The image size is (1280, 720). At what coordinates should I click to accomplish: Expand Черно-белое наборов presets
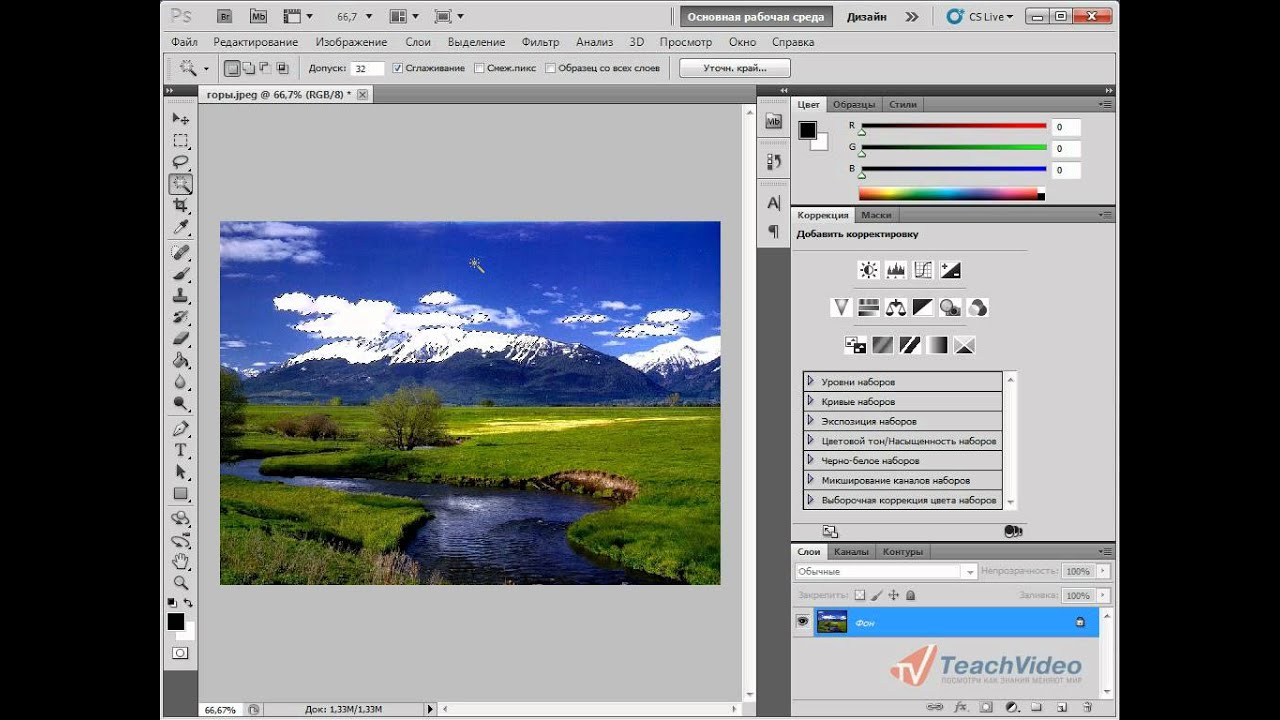click(810, 460)
